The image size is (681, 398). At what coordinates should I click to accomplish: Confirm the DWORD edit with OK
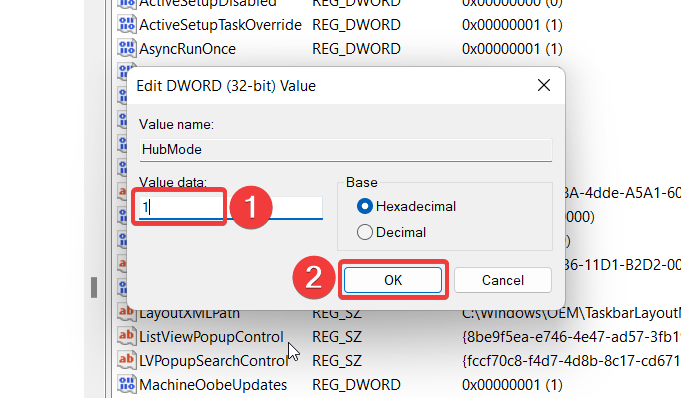click(393, 280)
